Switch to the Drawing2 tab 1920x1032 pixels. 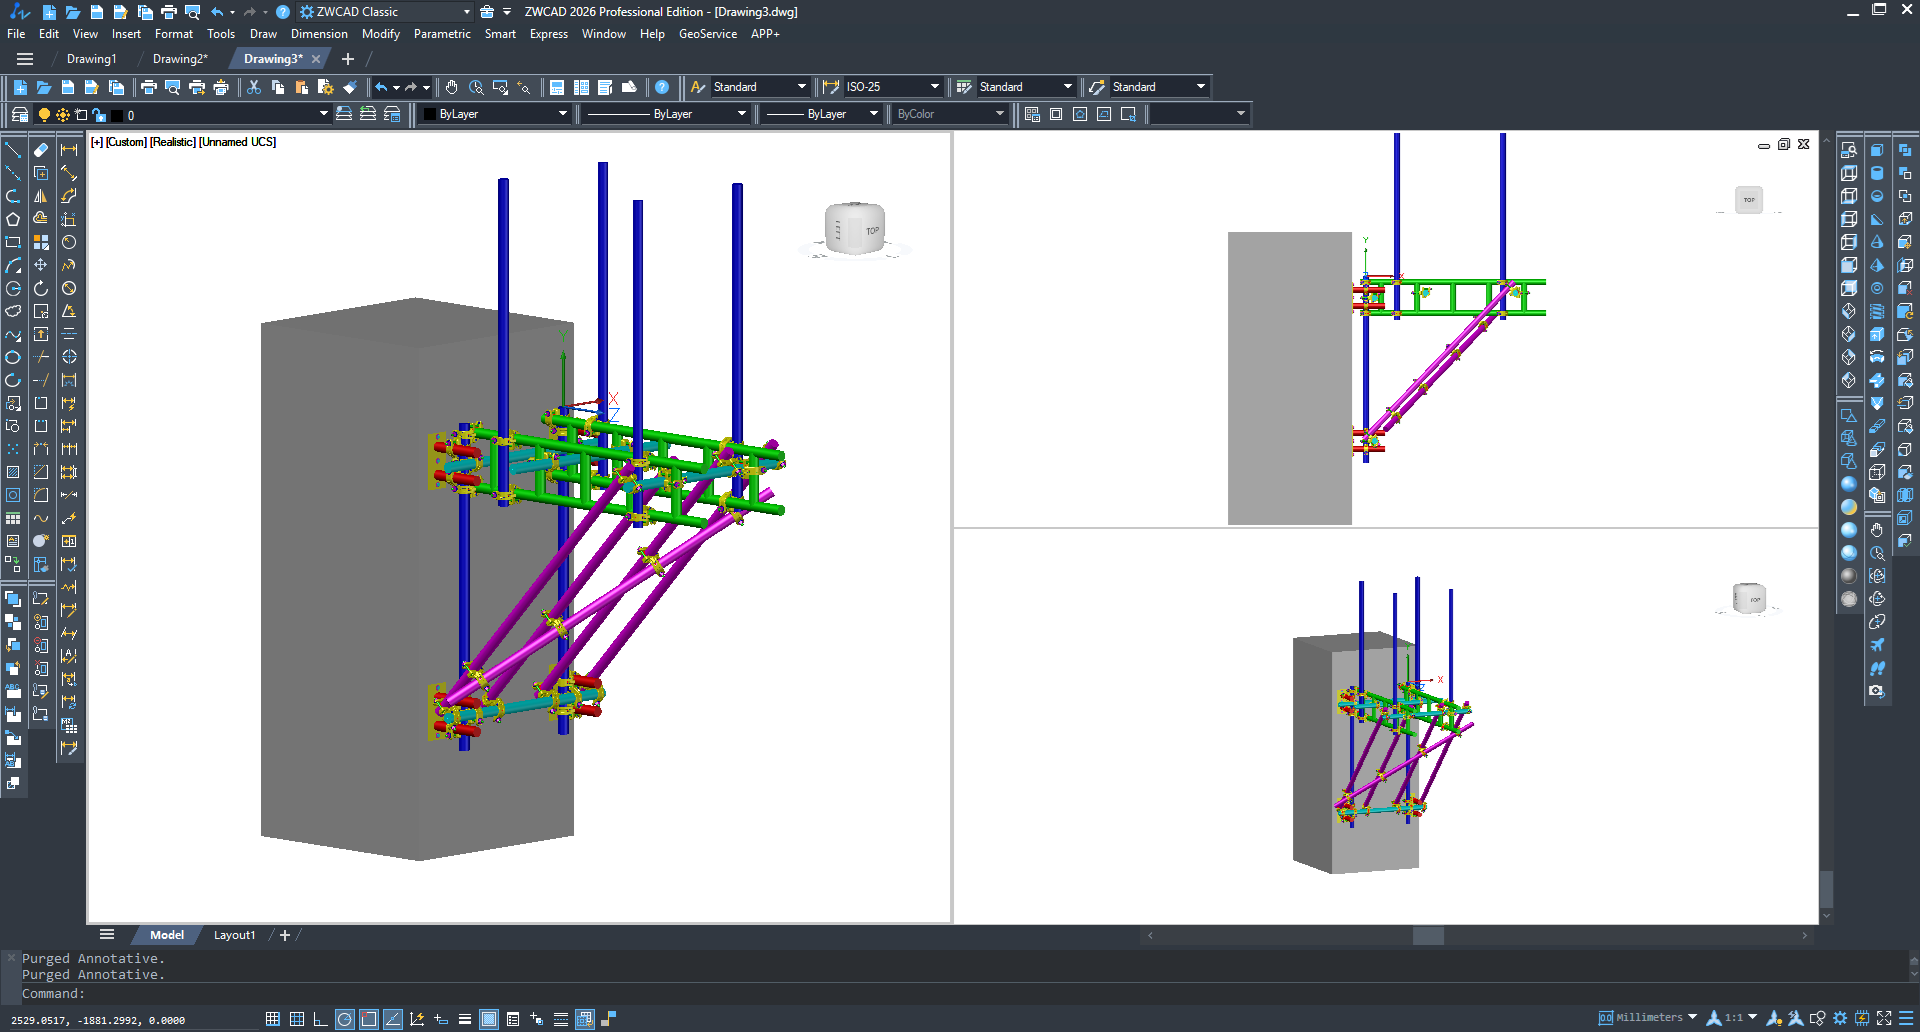coord(180,59)
